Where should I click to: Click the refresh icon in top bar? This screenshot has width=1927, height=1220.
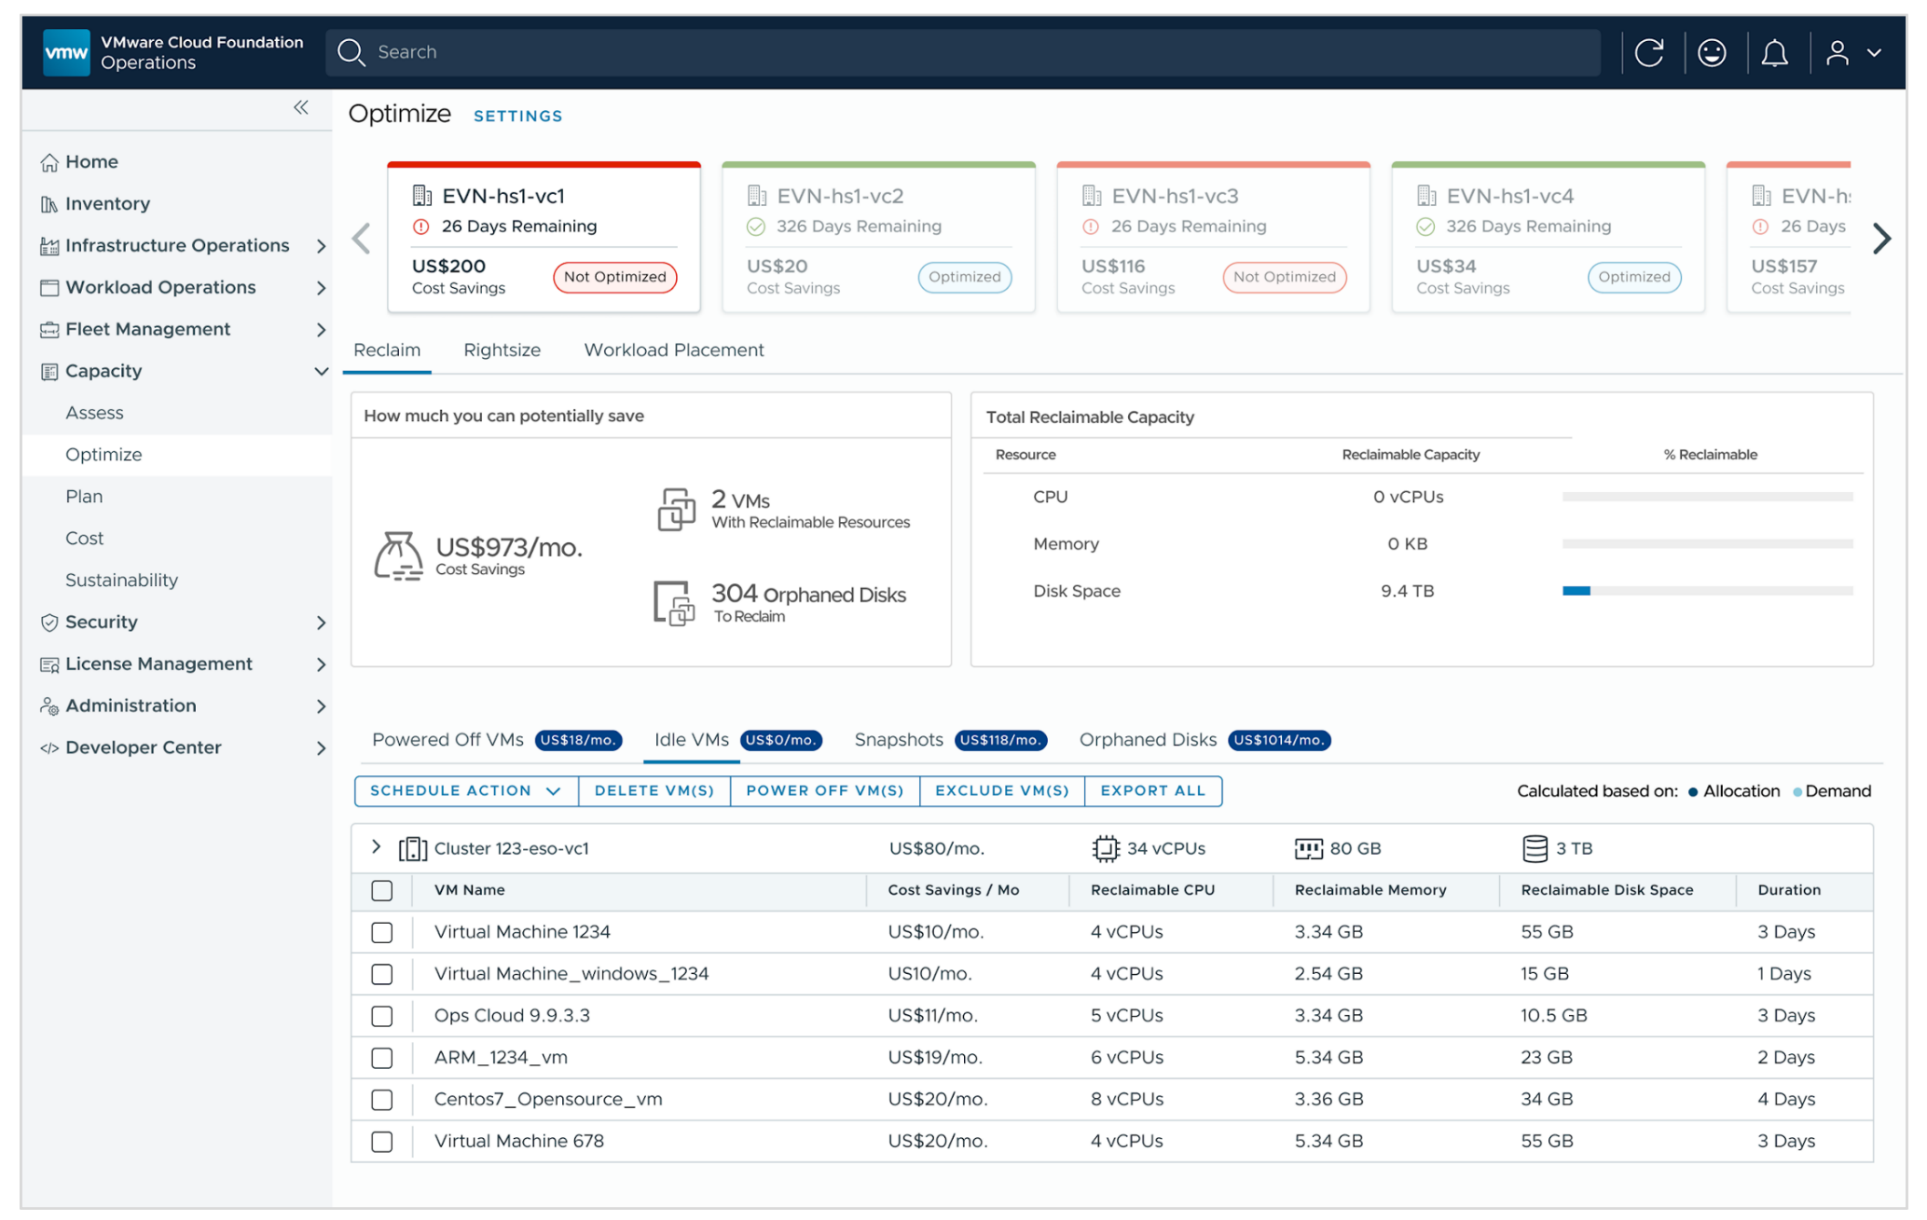point(1648,52)
